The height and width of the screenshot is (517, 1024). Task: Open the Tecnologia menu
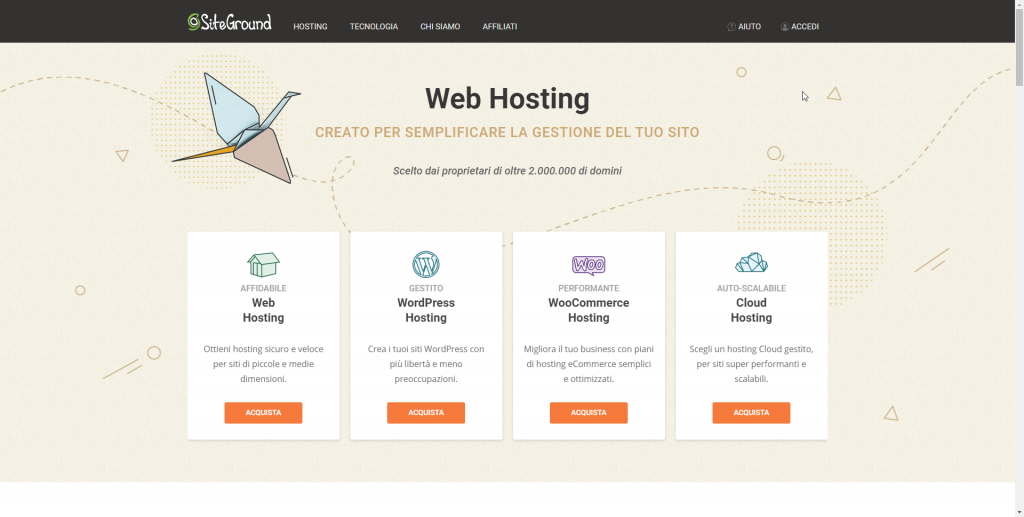pos(373,27)
